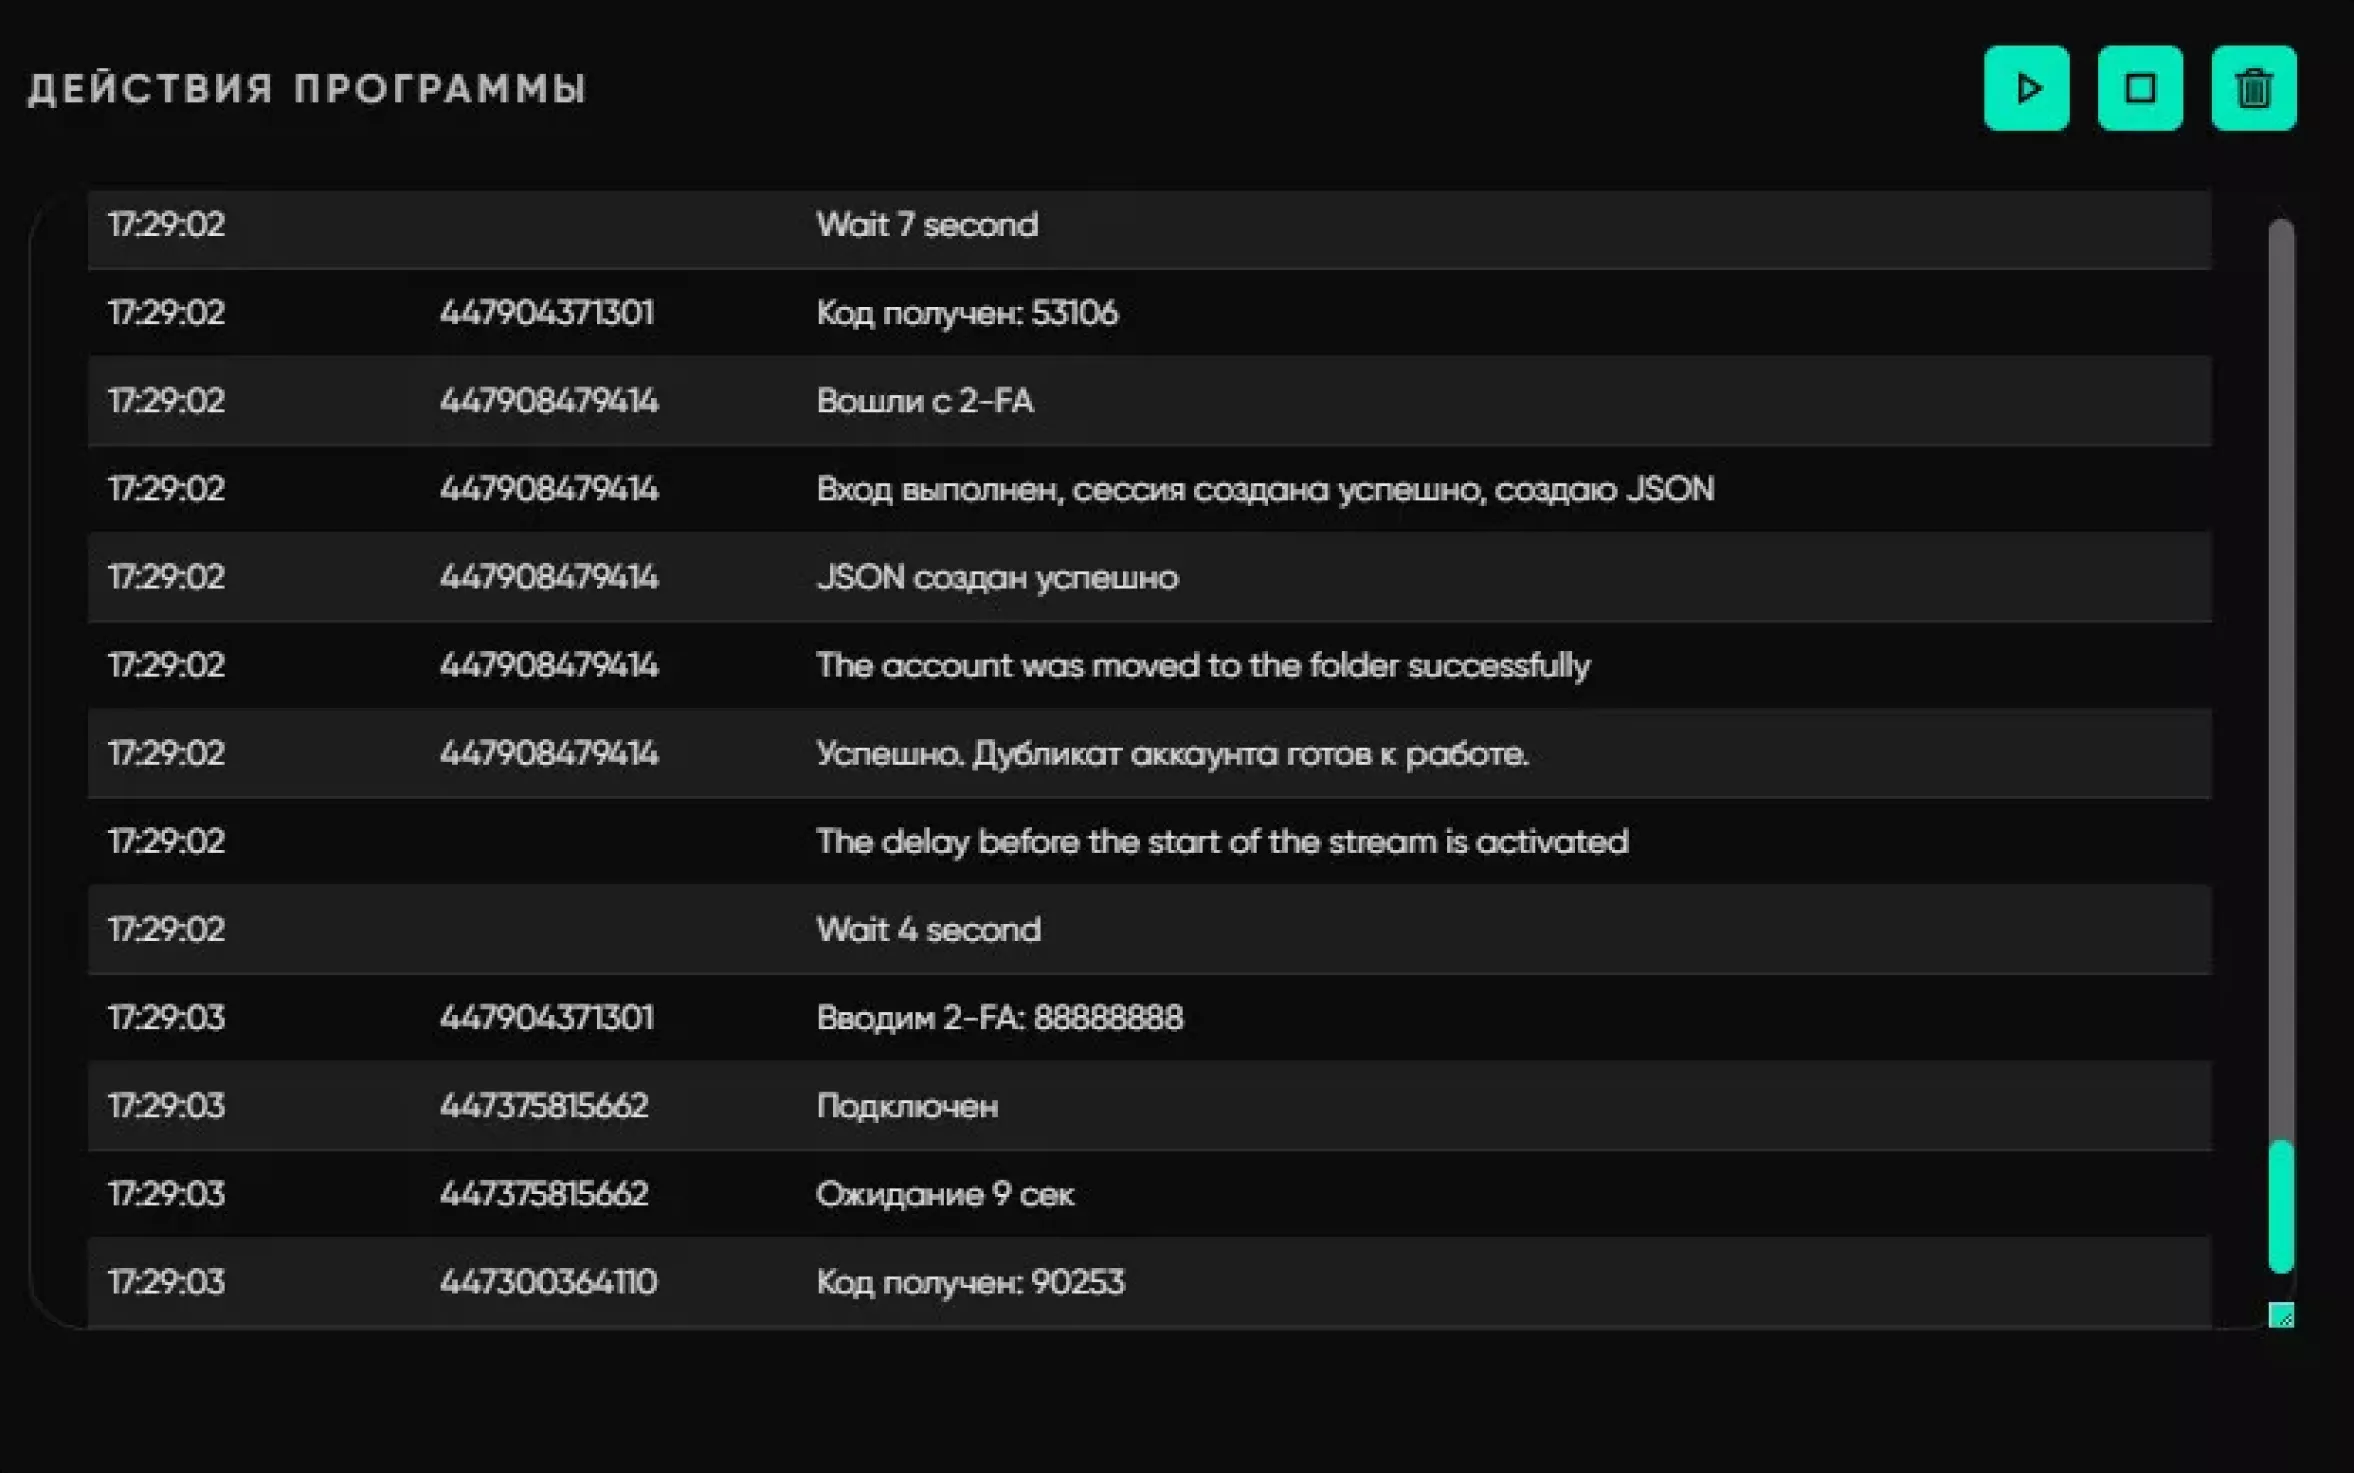Click the resize grip at the log corner
This screenshot has height=1473, width=2354.
click(2281, 1315)
